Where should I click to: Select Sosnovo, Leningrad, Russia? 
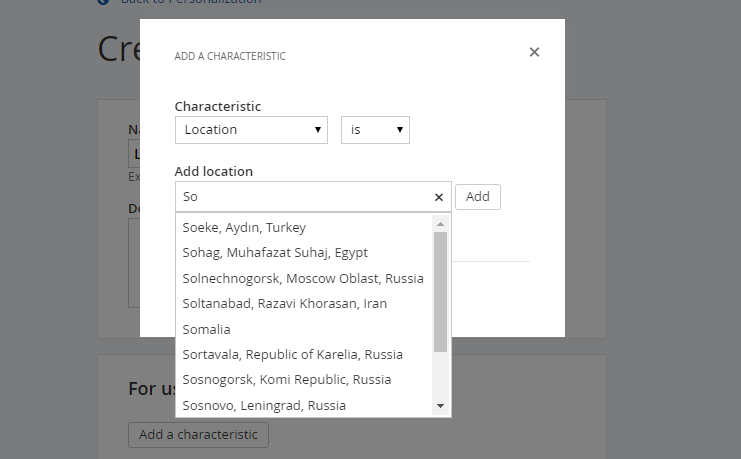point(304,406)
